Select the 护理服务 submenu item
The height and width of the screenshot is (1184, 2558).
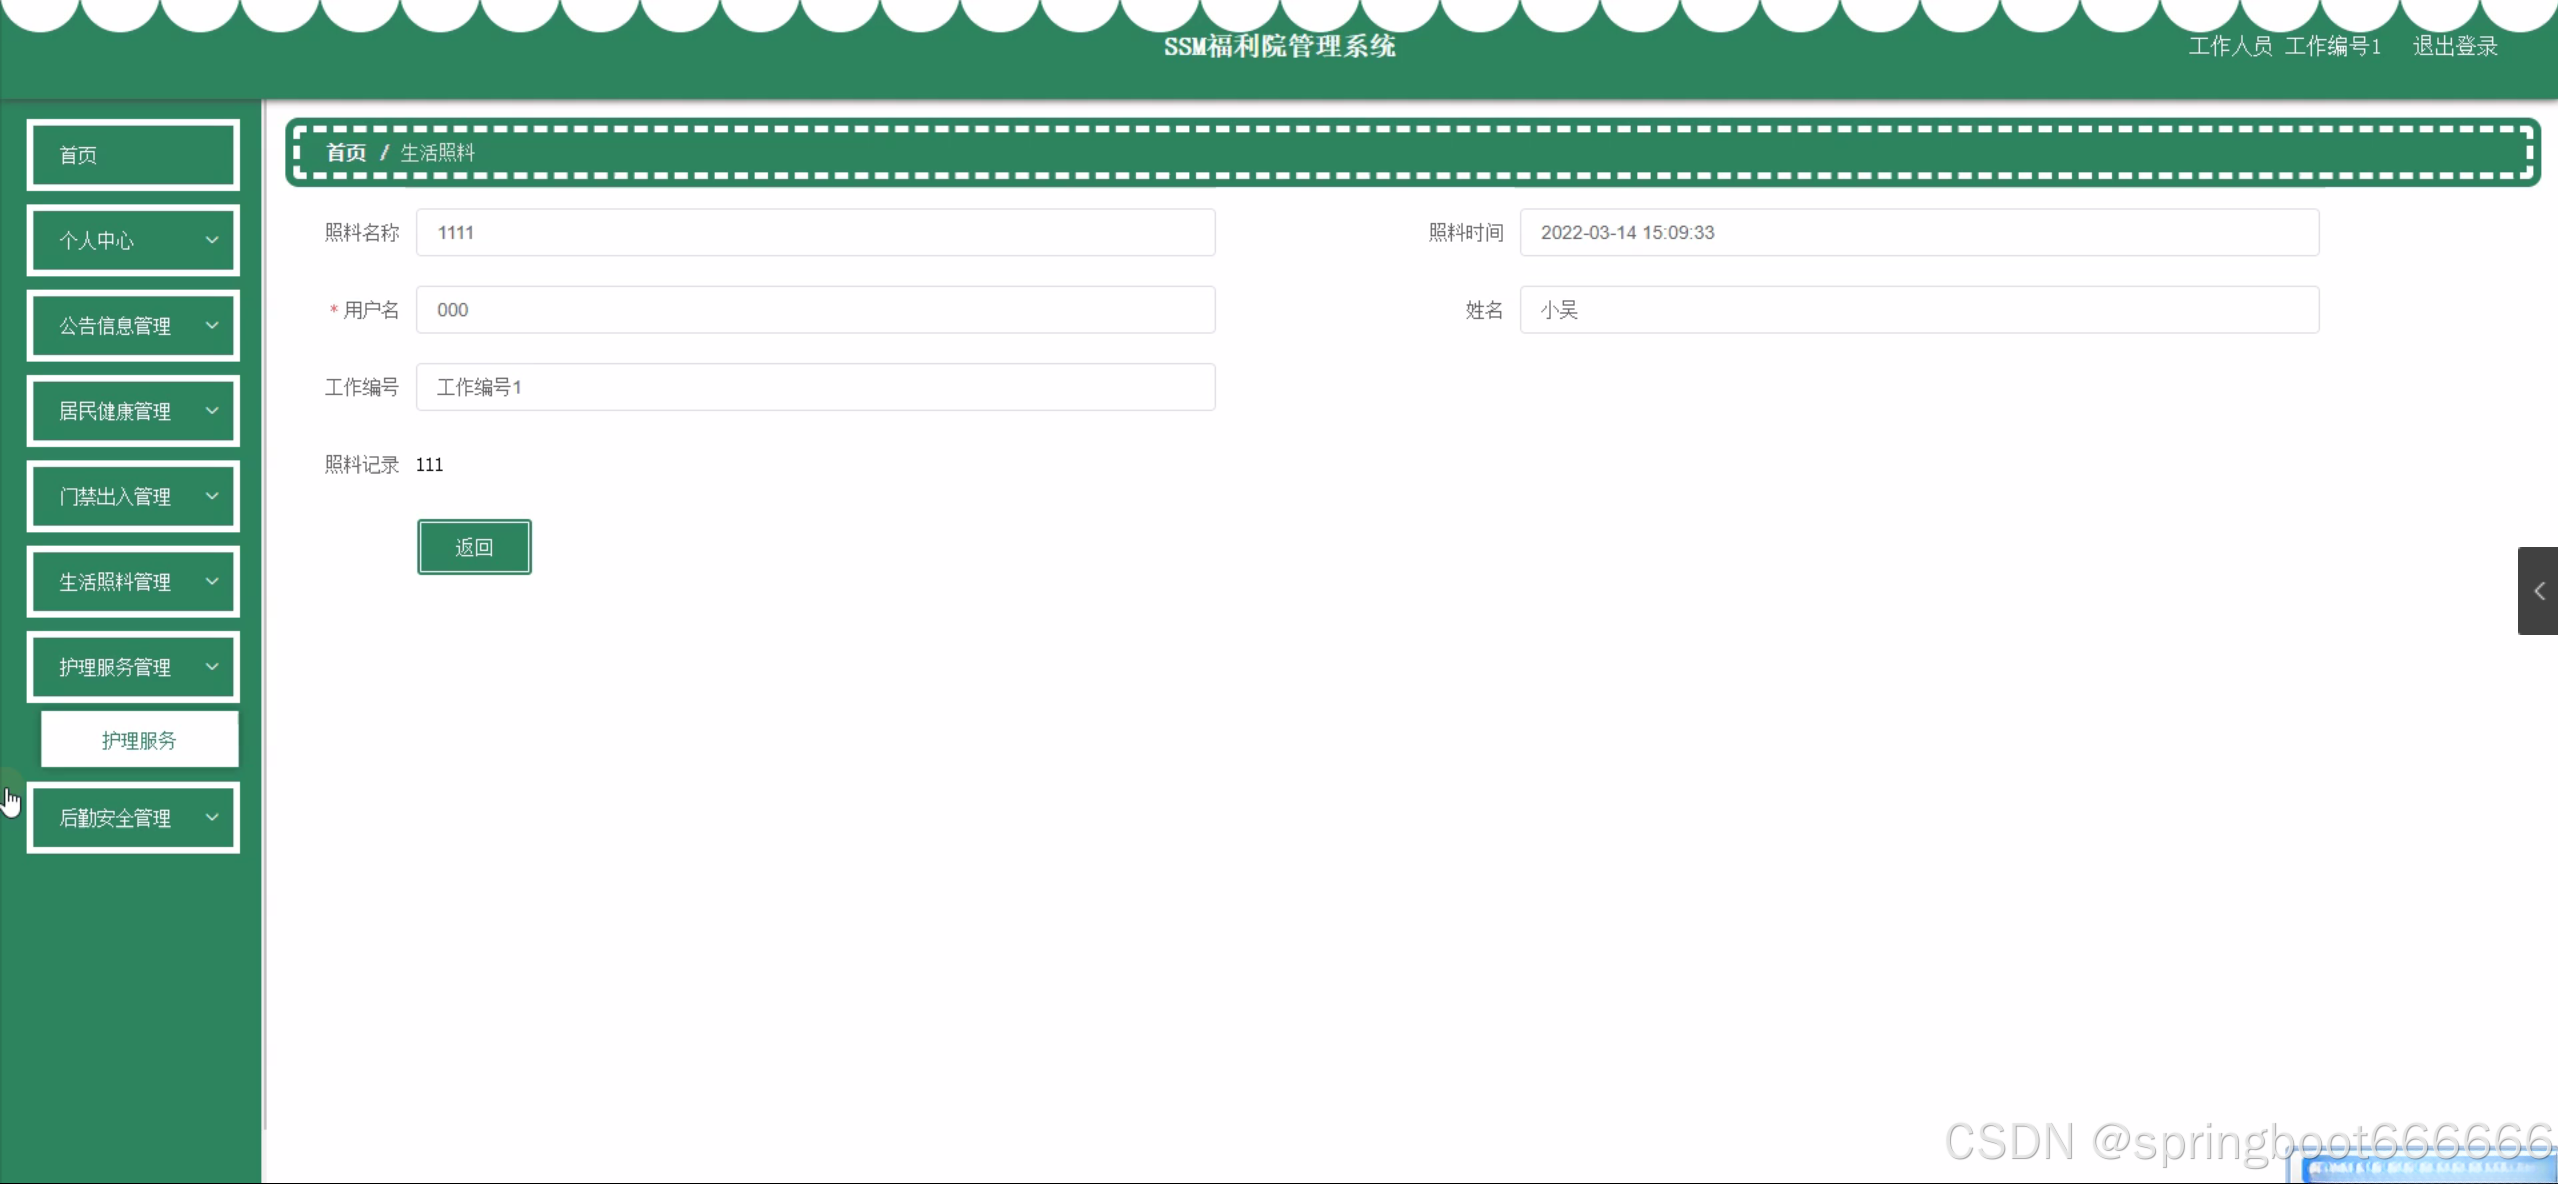click(139, 740)
